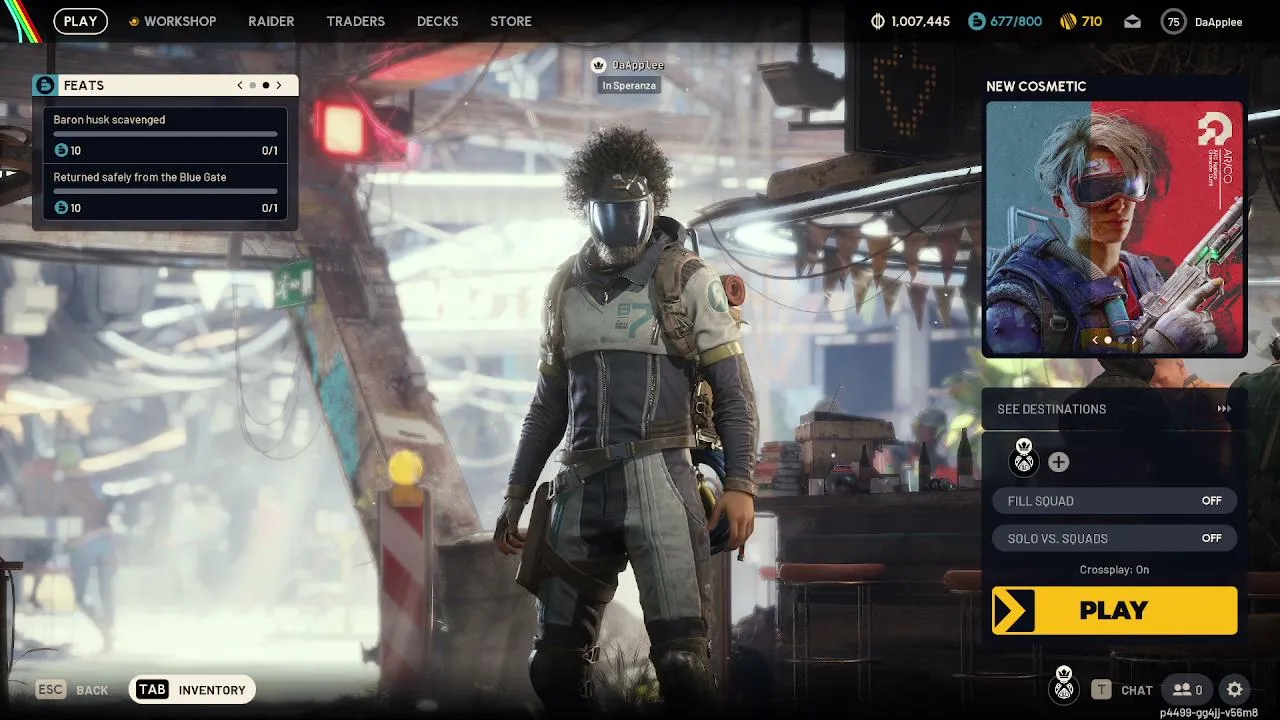Select the second Feats page dot

point(265,85)
